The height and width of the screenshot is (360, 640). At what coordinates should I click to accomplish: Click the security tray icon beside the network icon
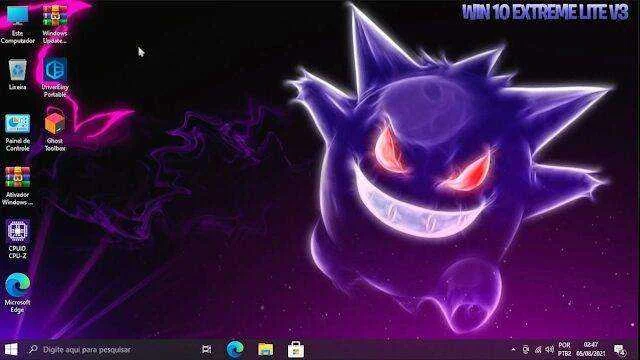(526, 350)
